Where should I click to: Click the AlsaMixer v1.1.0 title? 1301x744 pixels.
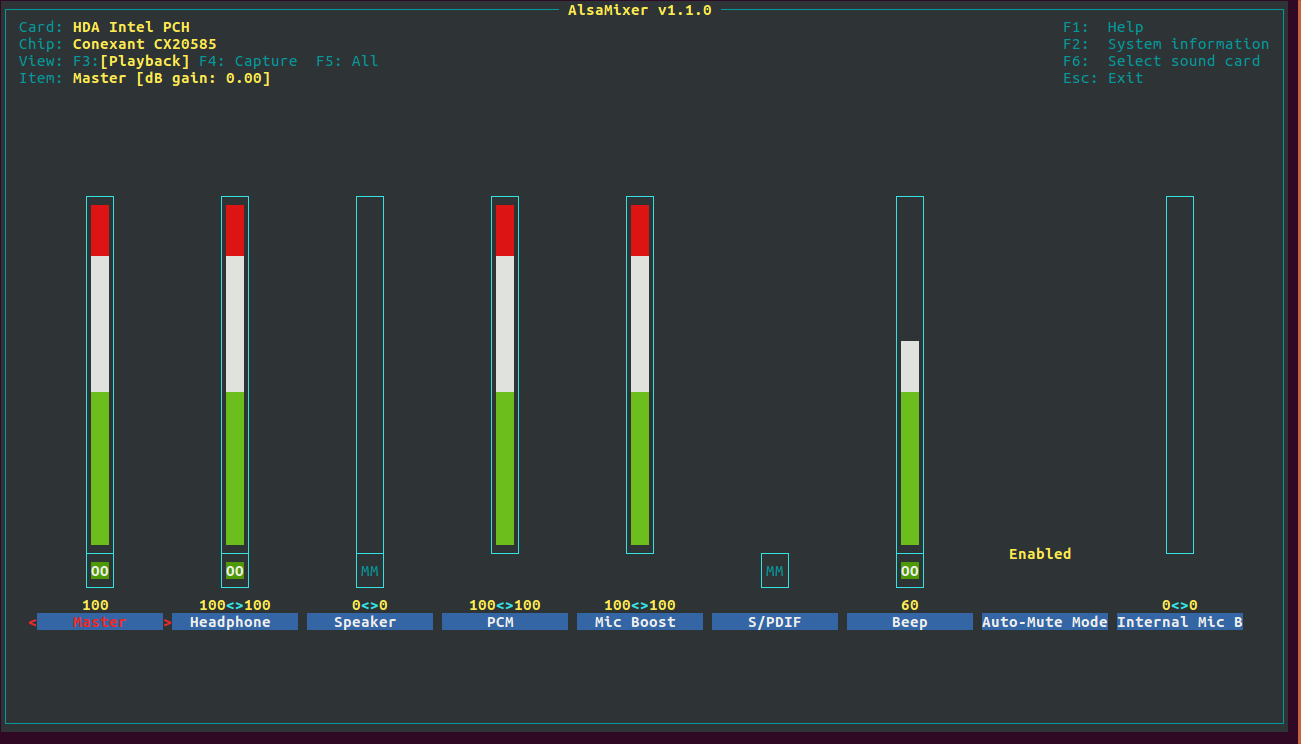tap(640, 10)
